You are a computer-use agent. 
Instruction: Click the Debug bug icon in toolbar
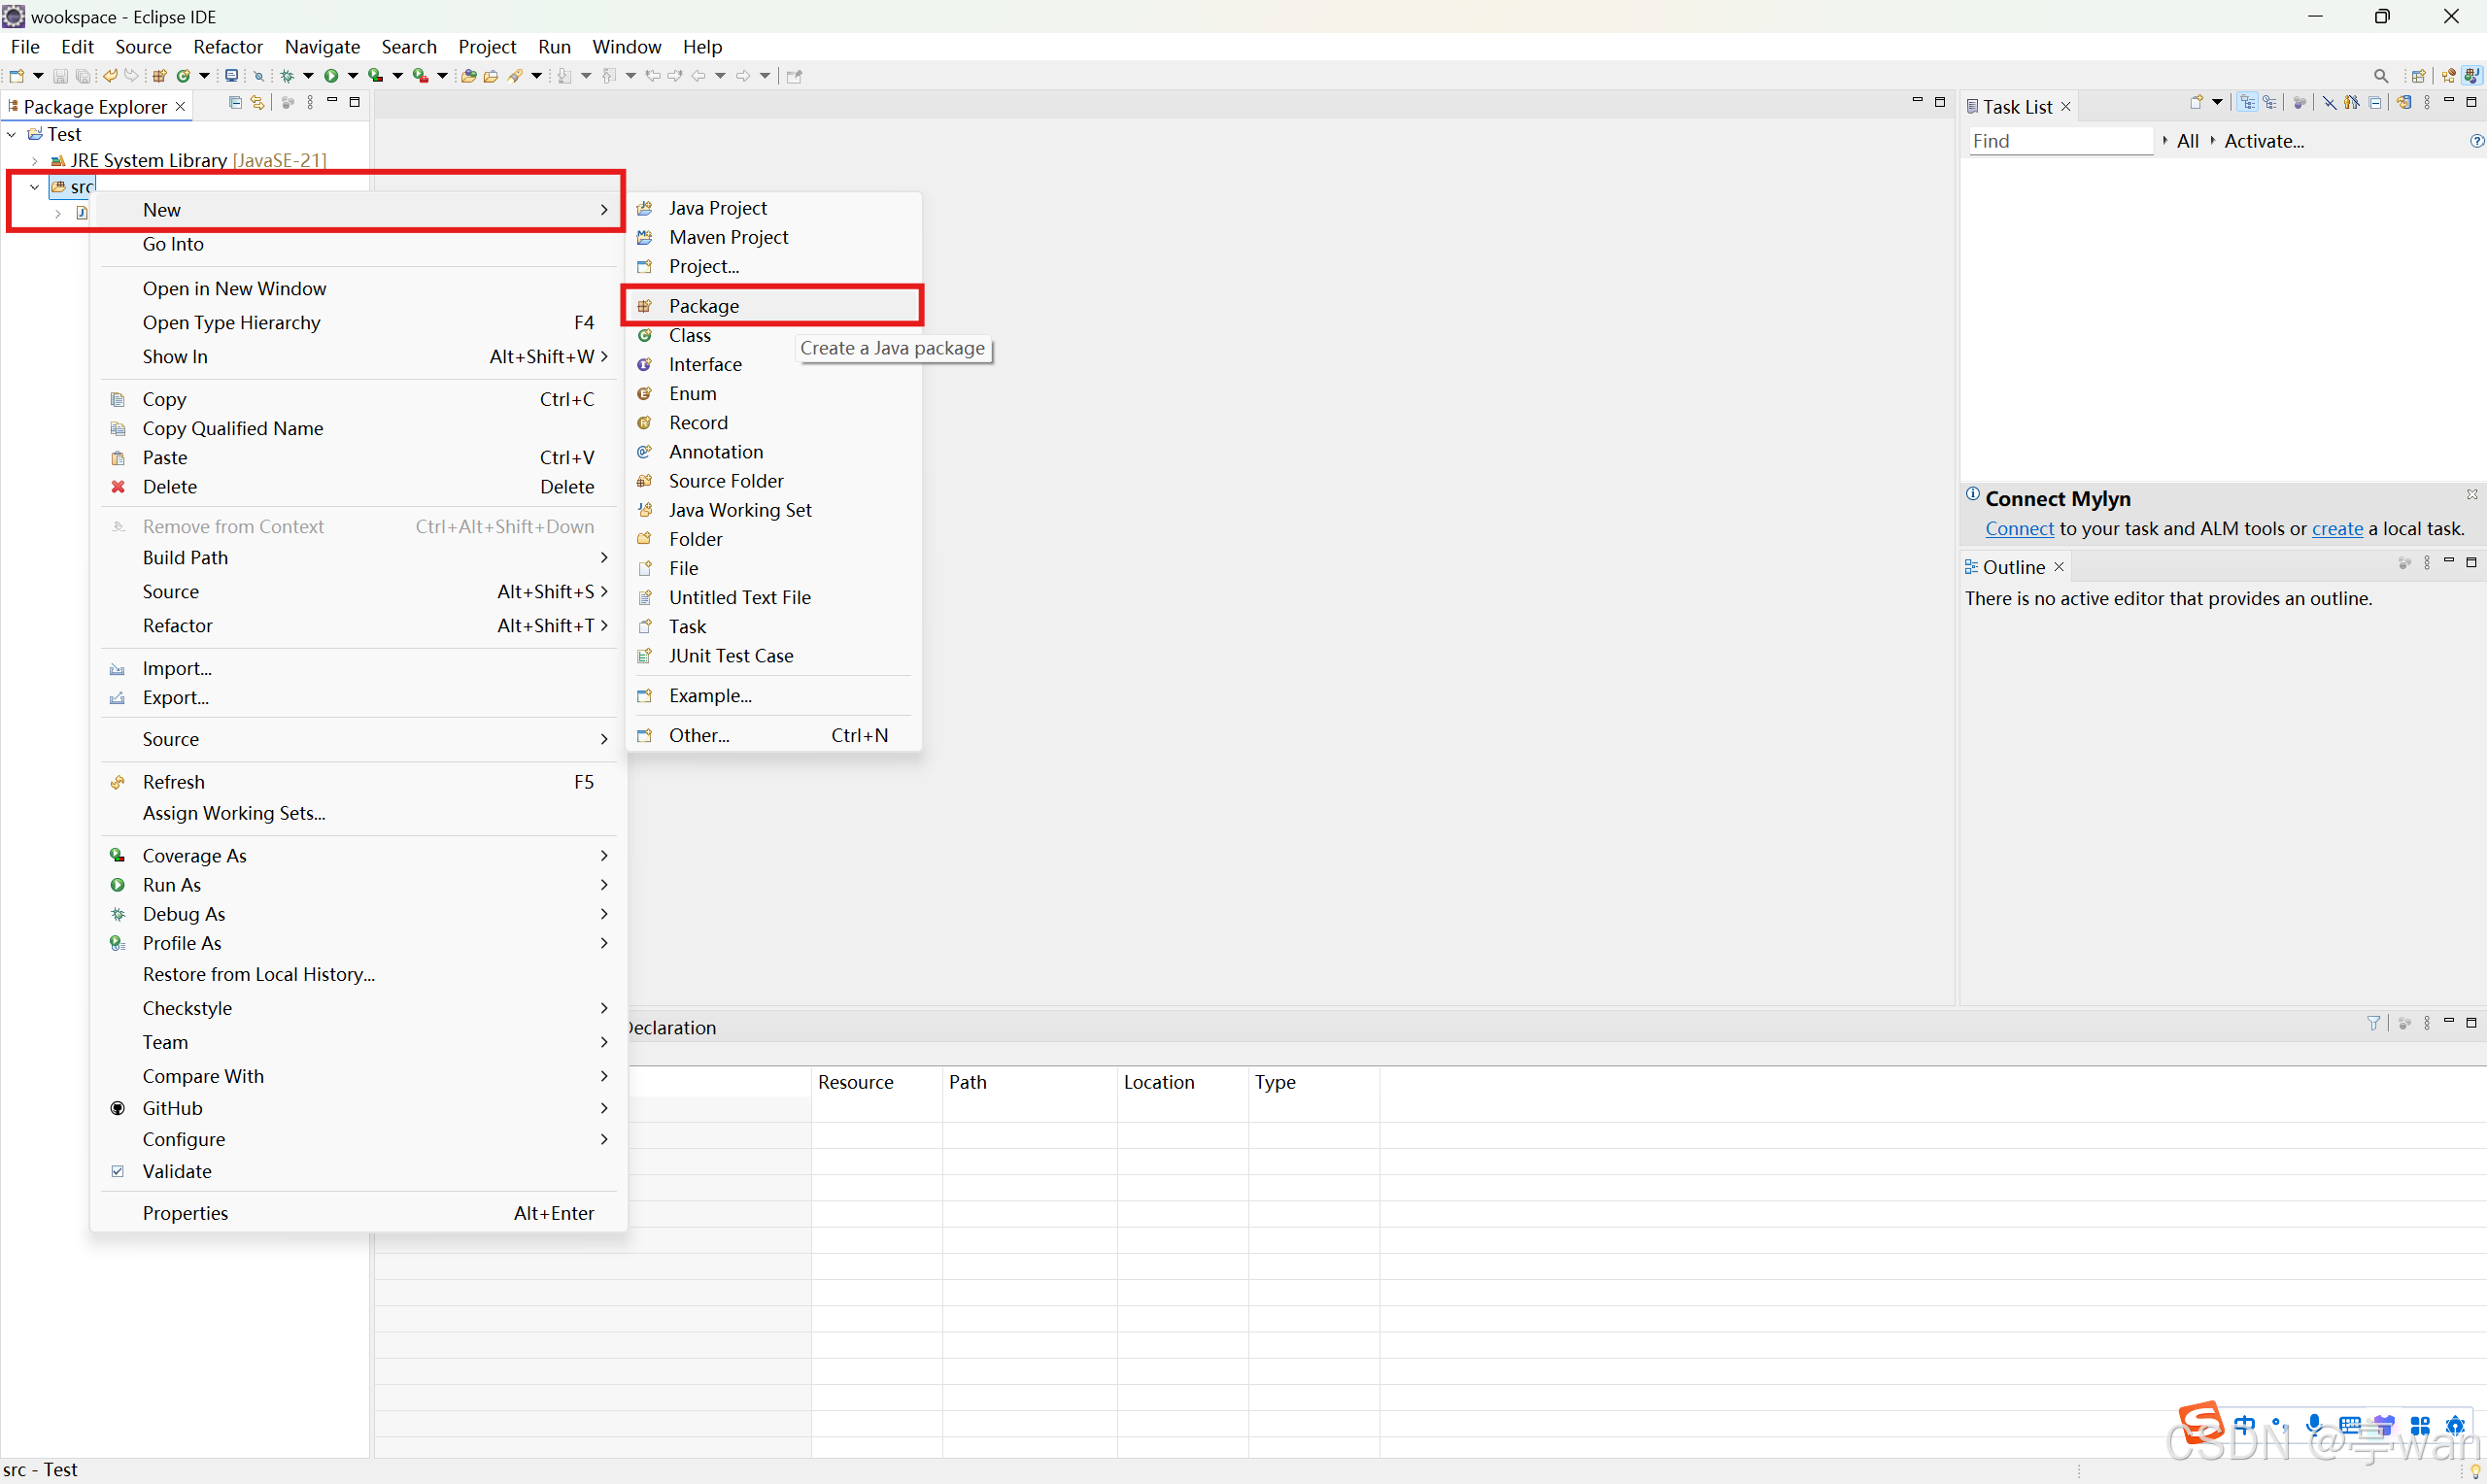[x=287, y=76]
